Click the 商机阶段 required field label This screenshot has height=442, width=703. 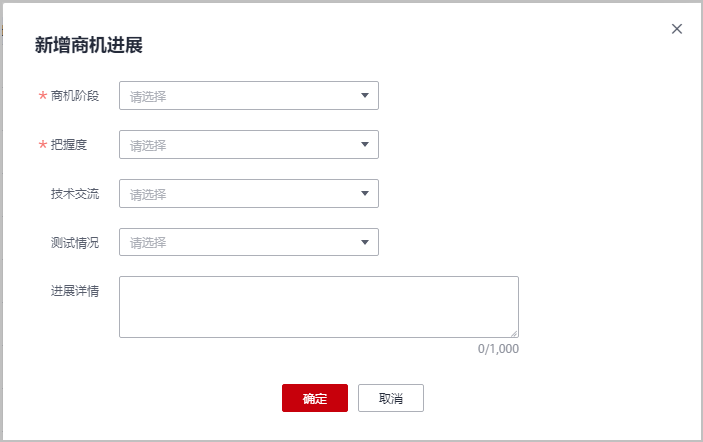tap(75, 96)
